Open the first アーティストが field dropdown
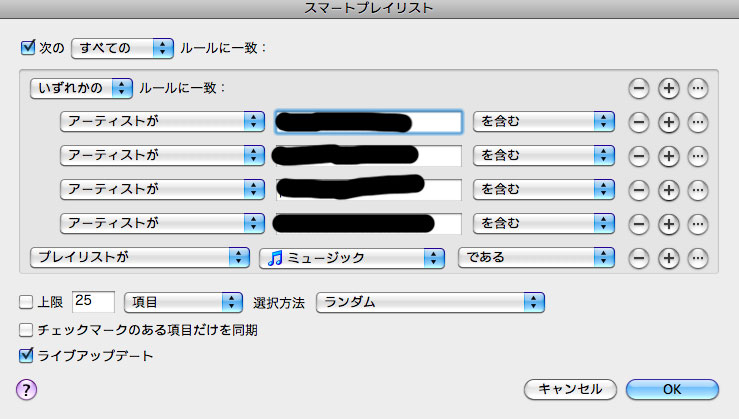739x419 pixels. [163, 122]
